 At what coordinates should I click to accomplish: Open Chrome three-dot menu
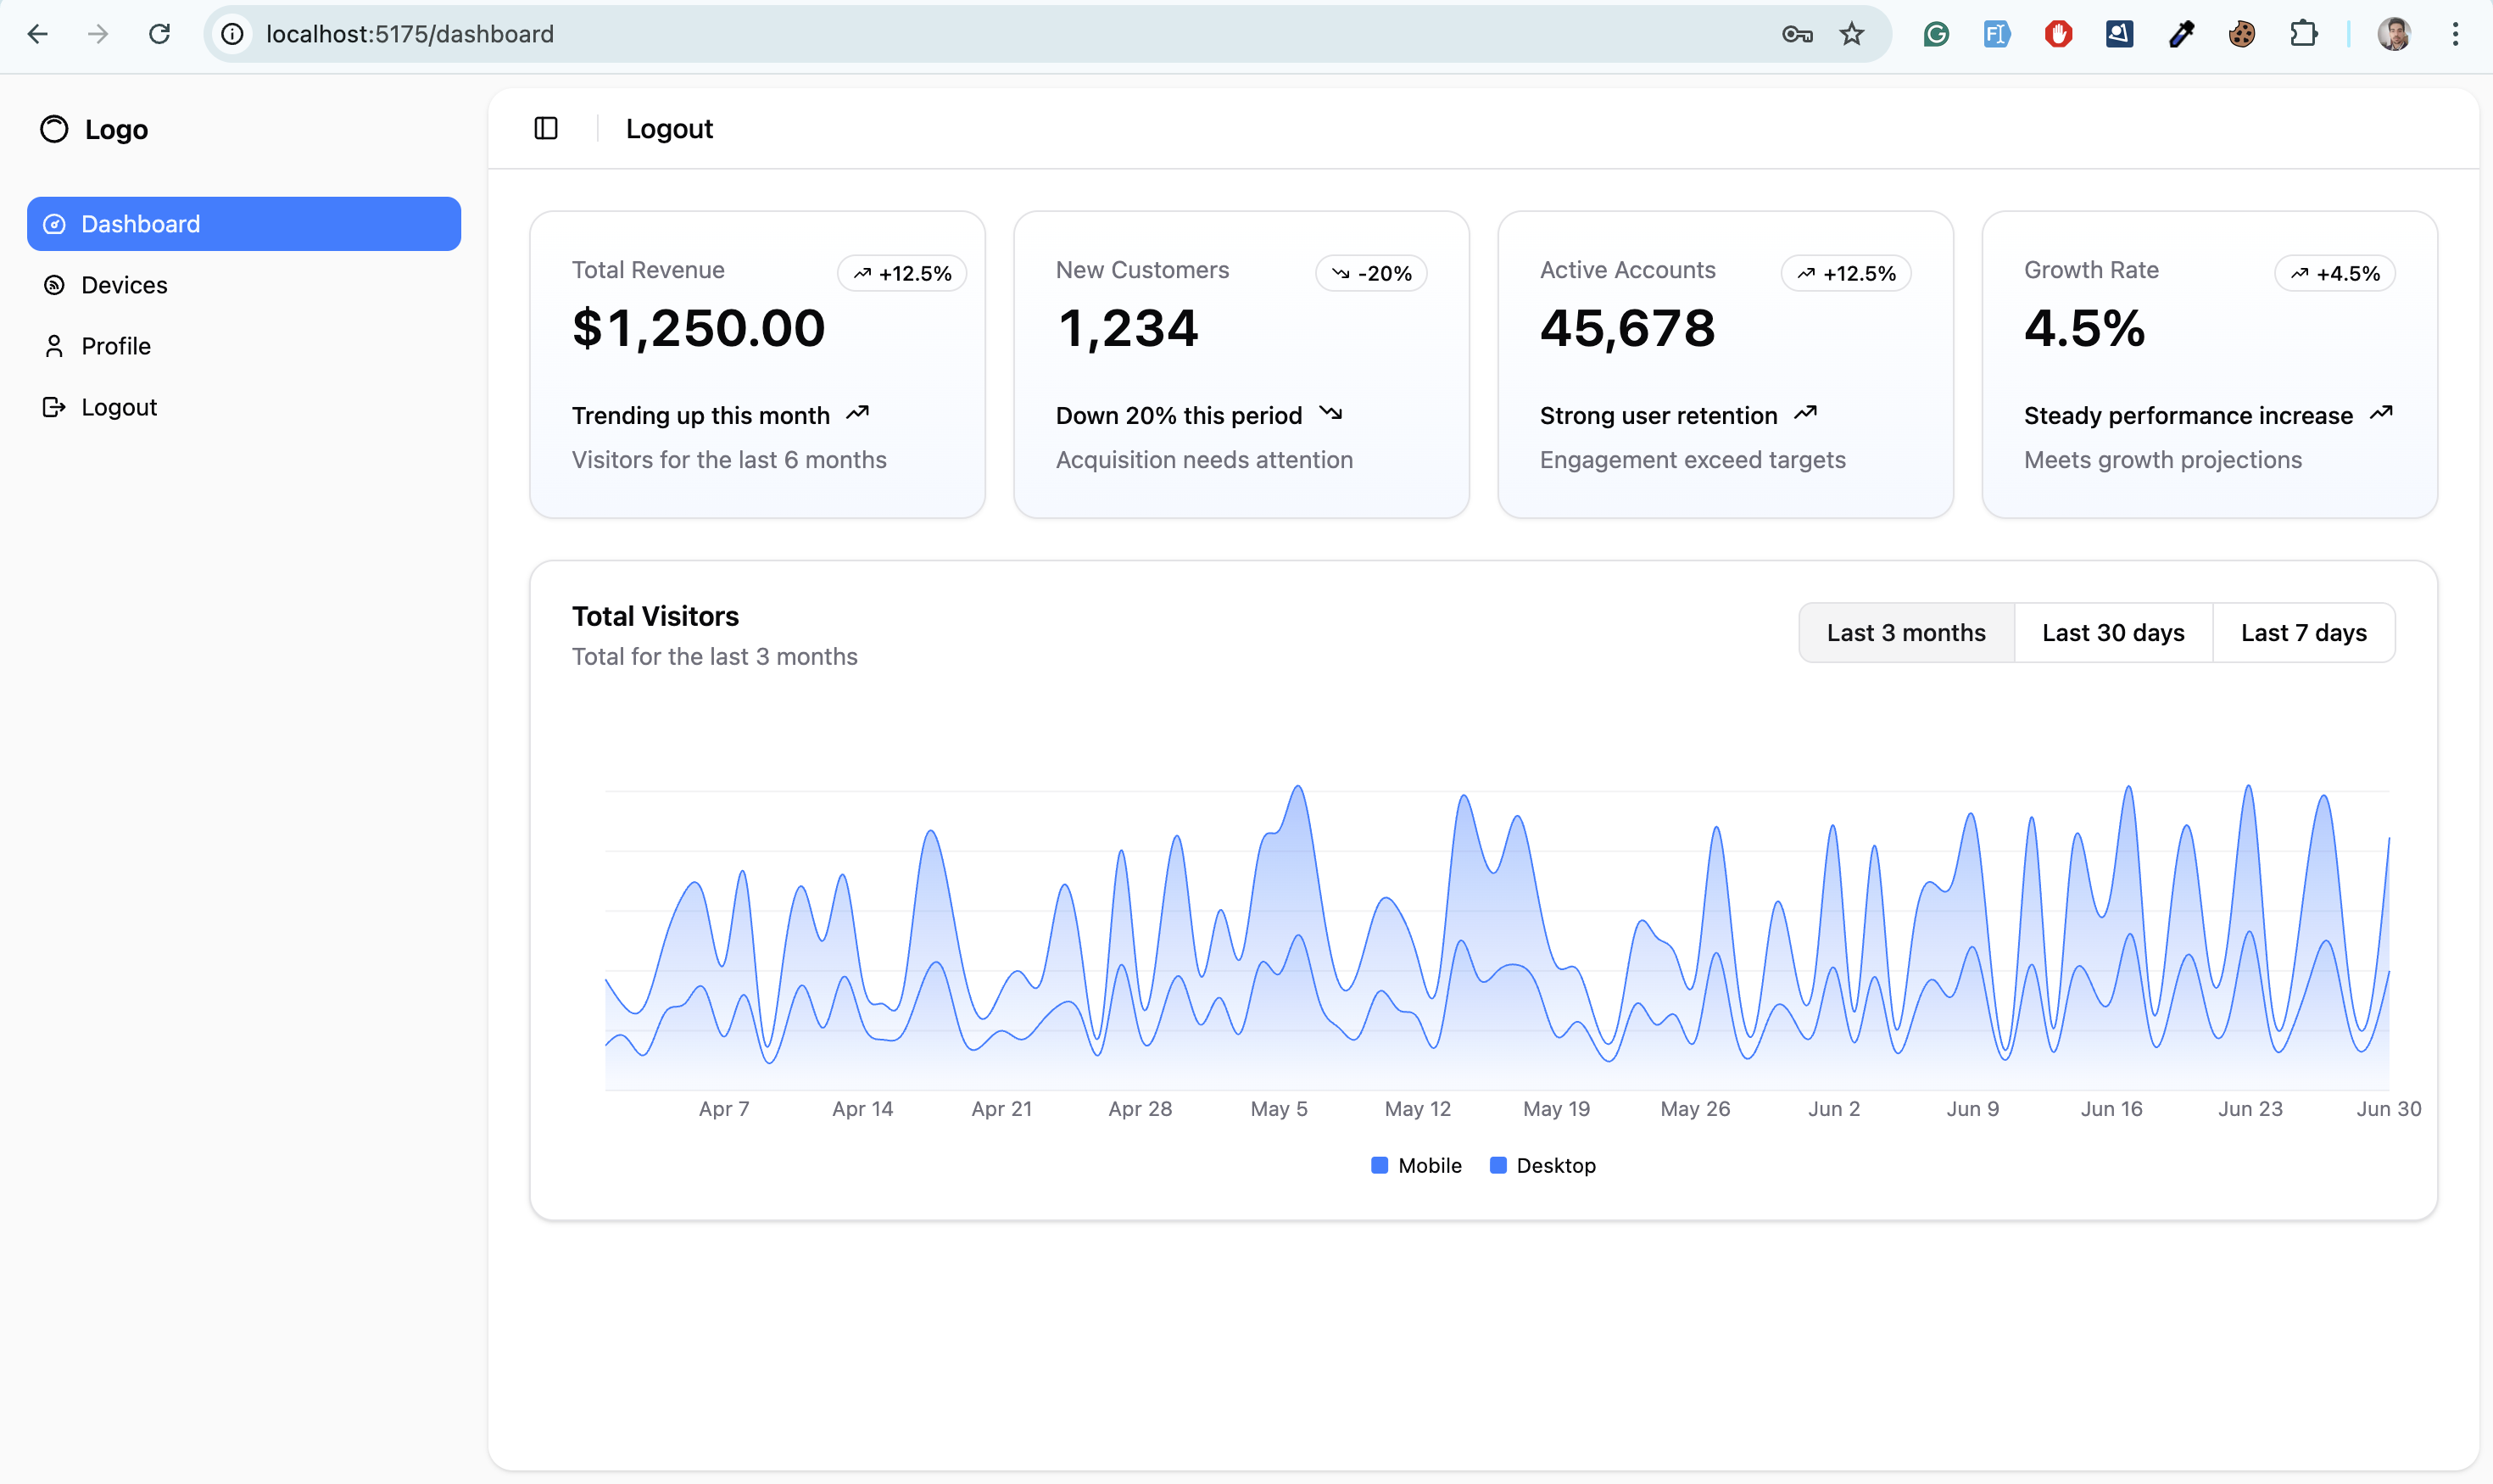(x=2455, y=34)
